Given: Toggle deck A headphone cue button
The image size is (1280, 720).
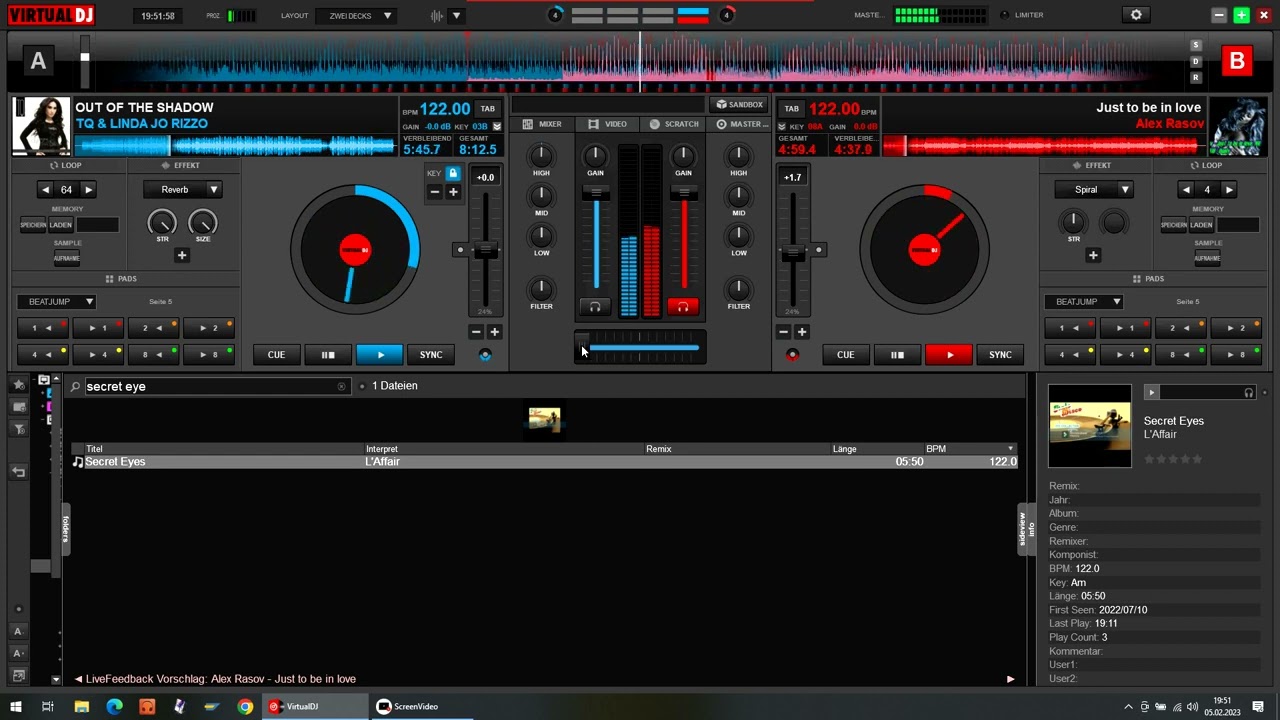Looking at the screenshot, I should (x=595, y=307).
